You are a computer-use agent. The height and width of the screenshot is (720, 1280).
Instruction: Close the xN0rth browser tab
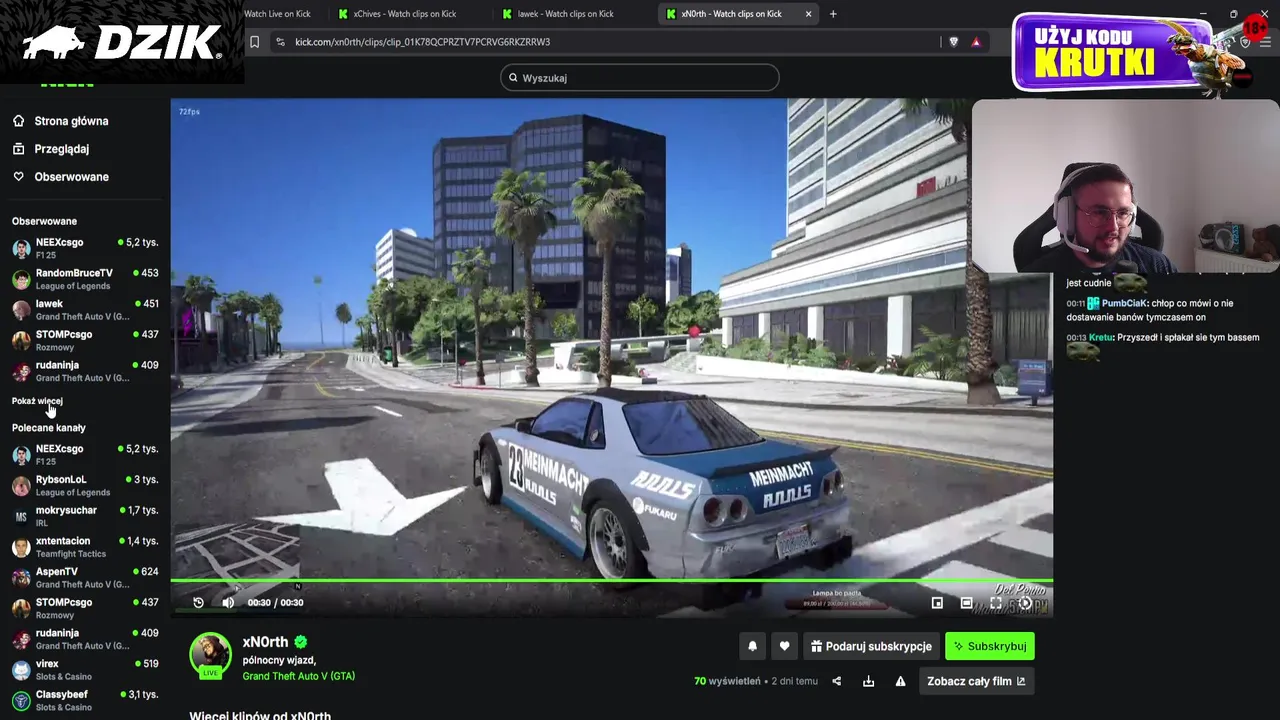[x=808, y=14]
